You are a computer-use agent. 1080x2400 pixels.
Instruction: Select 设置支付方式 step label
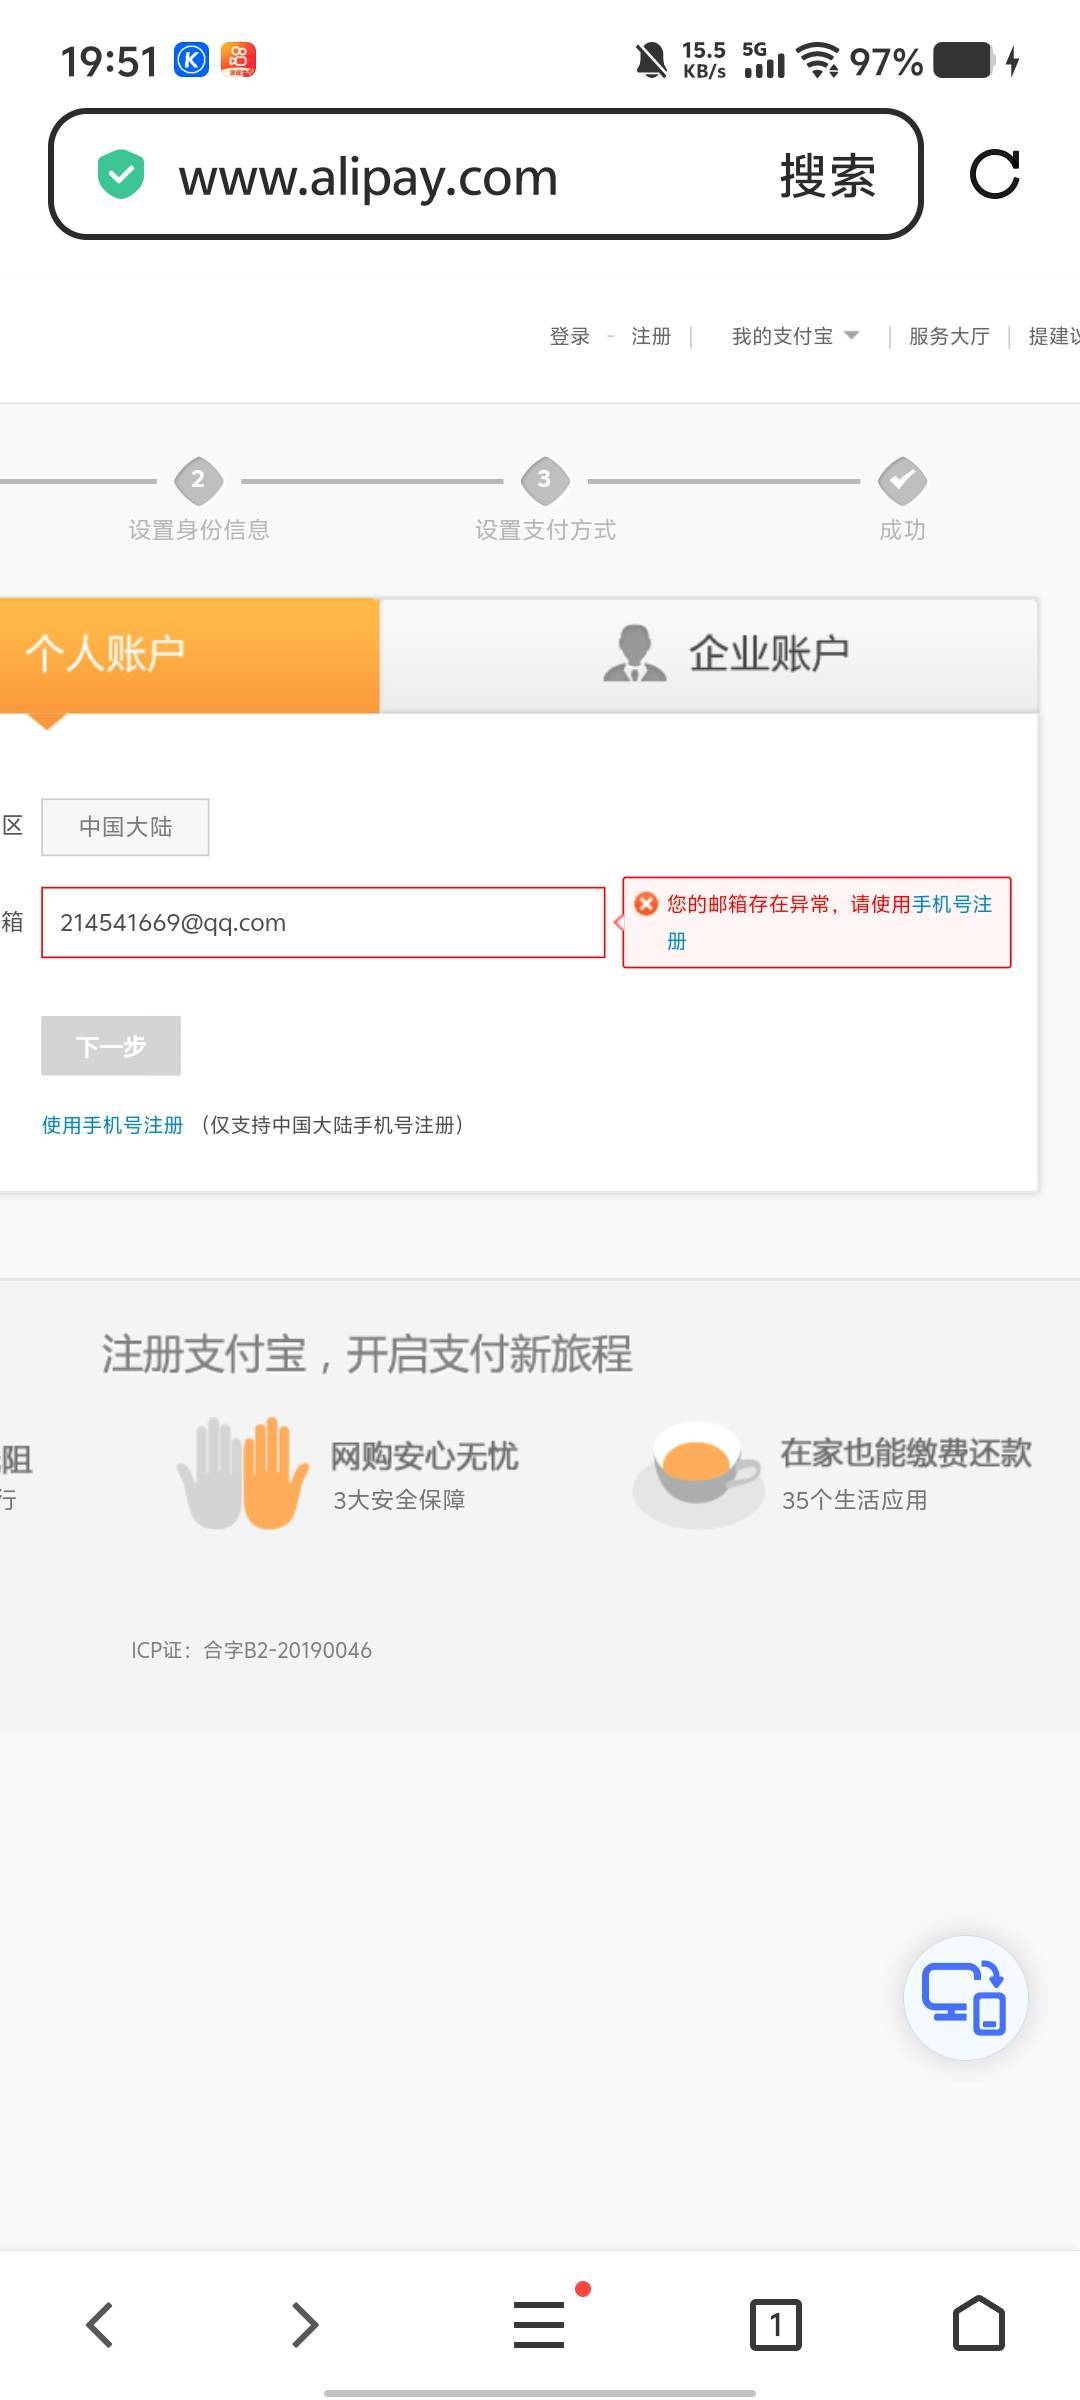[x=545, y=530]
